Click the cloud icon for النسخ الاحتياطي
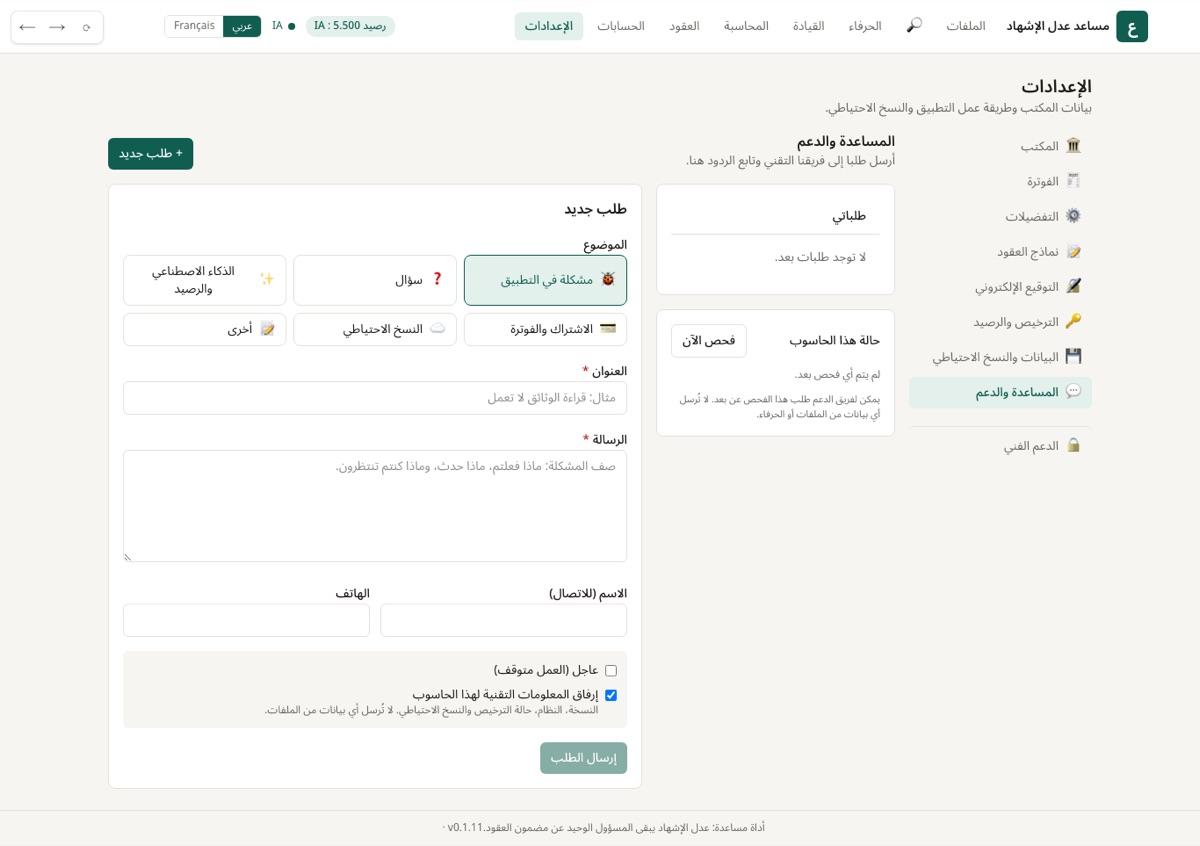This screenshot has height=846, width=1200. point(437,329)
